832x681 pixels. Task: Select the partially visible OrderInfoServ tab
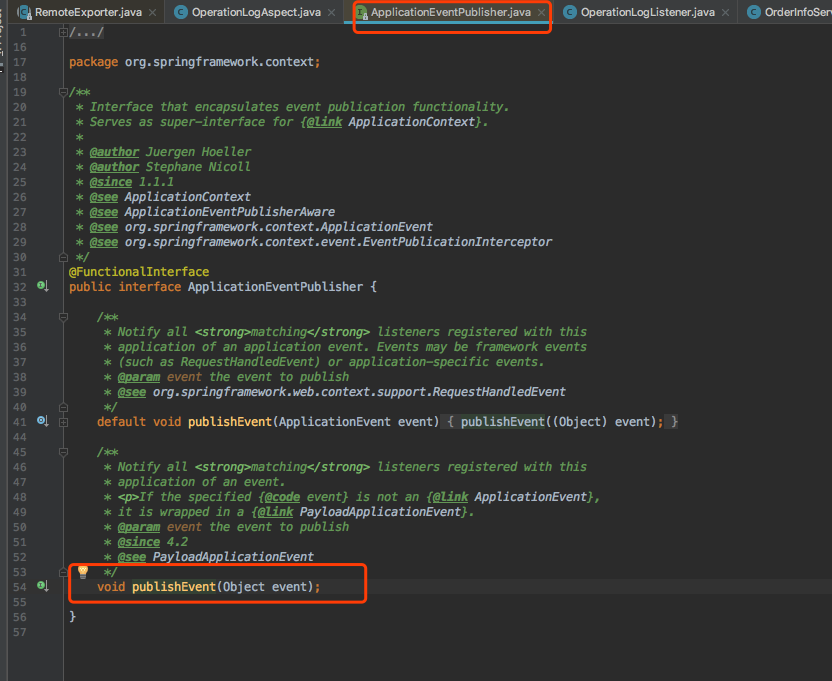[790, 13]
